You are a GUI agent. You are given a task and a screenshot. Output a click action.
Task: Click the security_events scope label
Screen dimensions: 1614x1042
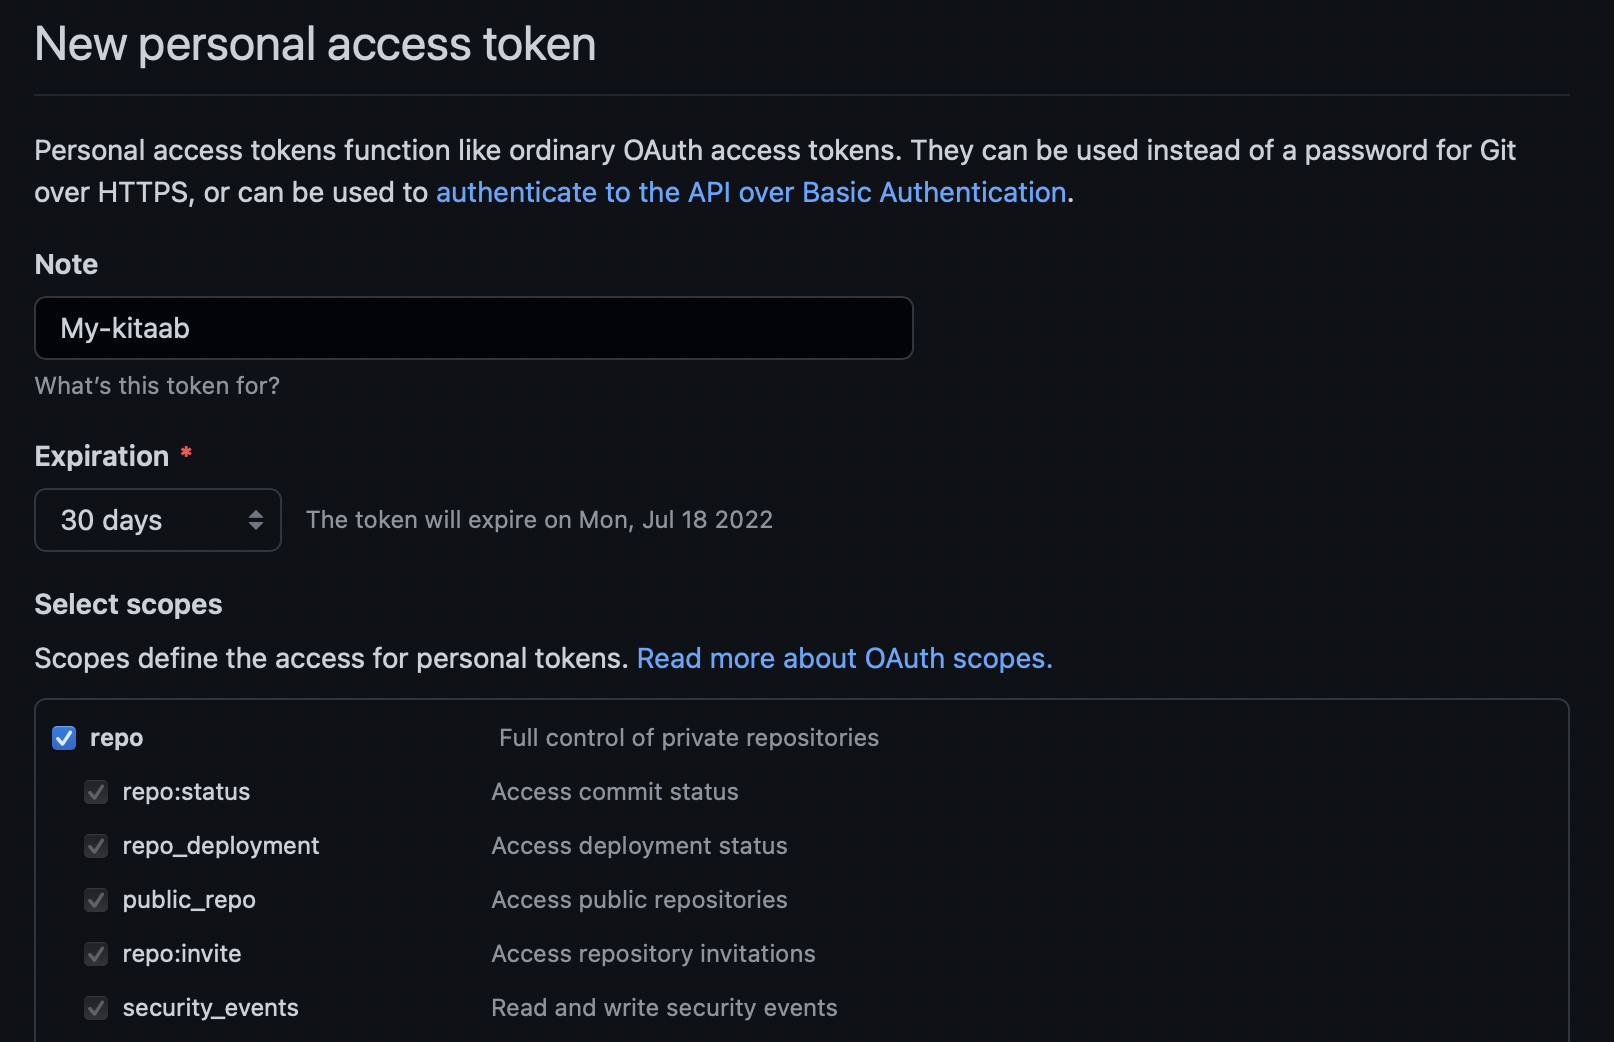(210, 1008)
